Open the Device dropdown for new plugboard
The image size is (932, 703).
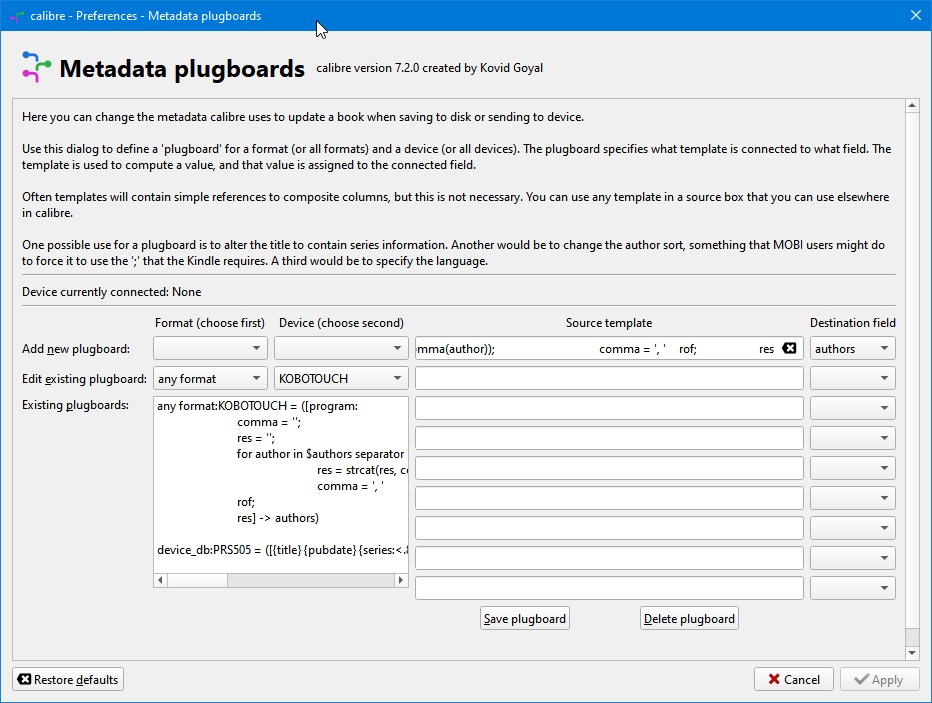341,348
